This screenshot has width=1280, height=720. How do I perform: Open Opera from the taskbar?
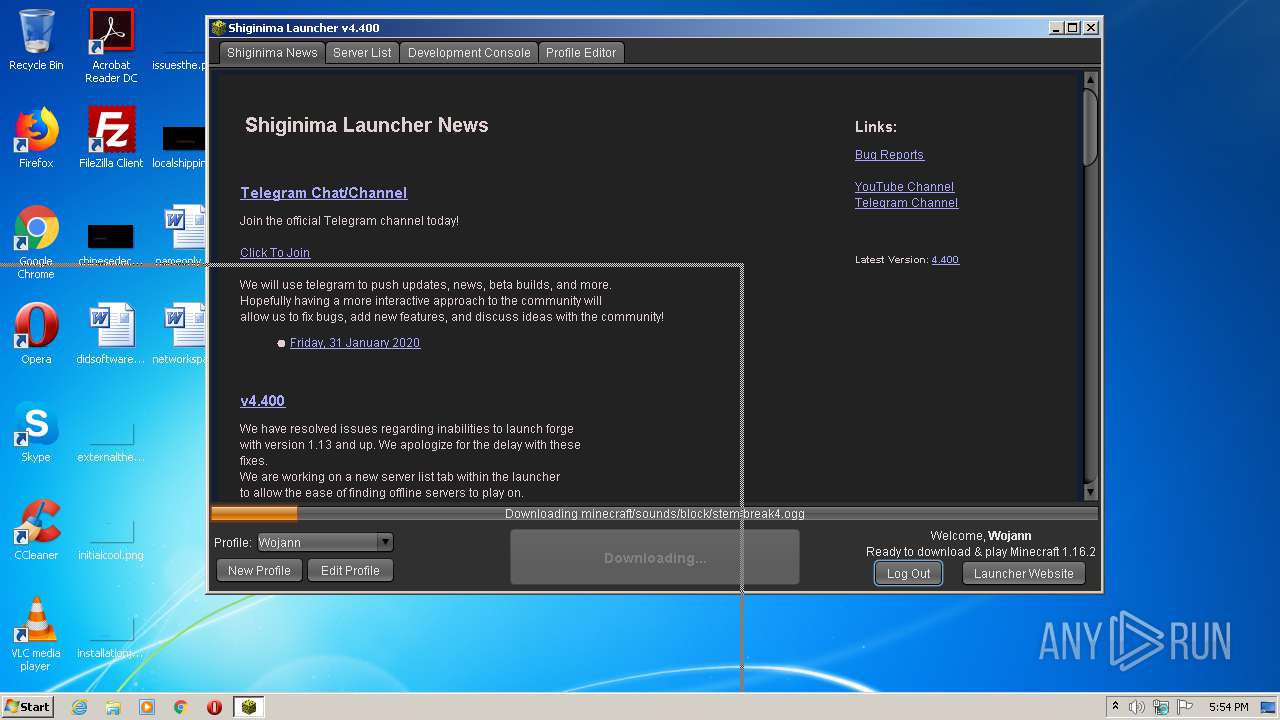[x=214, y=707]
